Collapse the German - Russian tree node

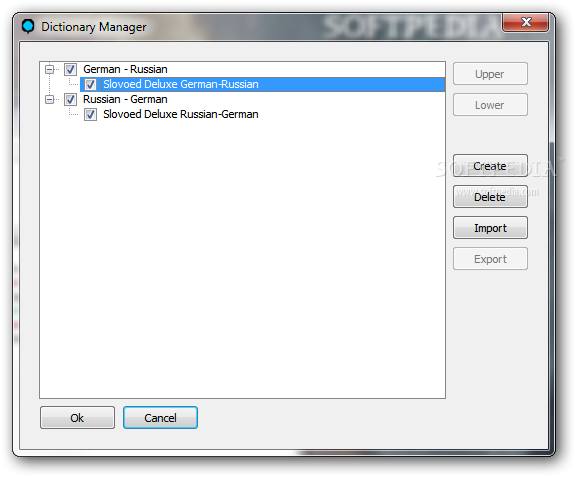click(x=49, y=69)
